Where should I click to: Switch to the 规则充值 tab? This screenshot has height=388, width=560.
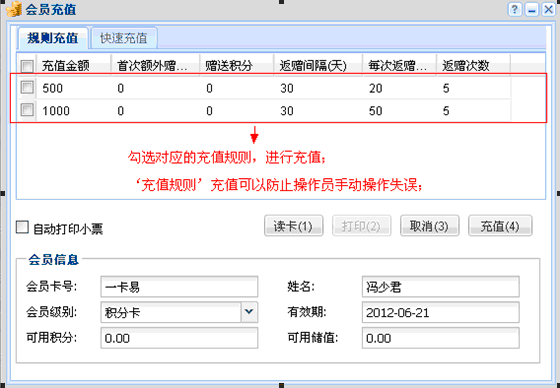(x=53, y=38)
